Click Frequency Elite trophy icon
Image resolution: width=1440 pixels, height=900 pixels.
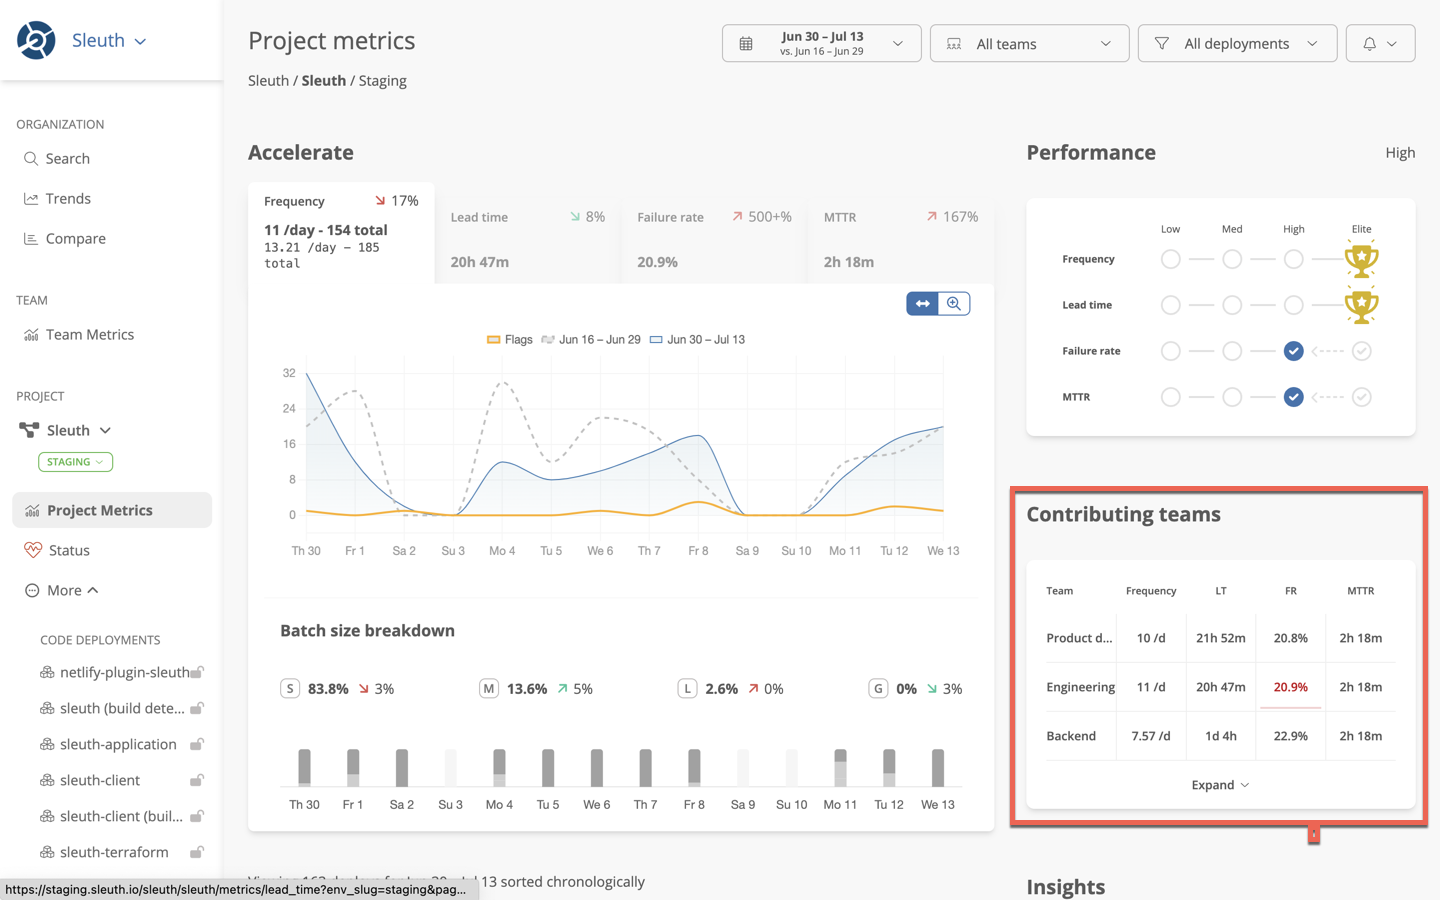click(x=1361, y=259)
